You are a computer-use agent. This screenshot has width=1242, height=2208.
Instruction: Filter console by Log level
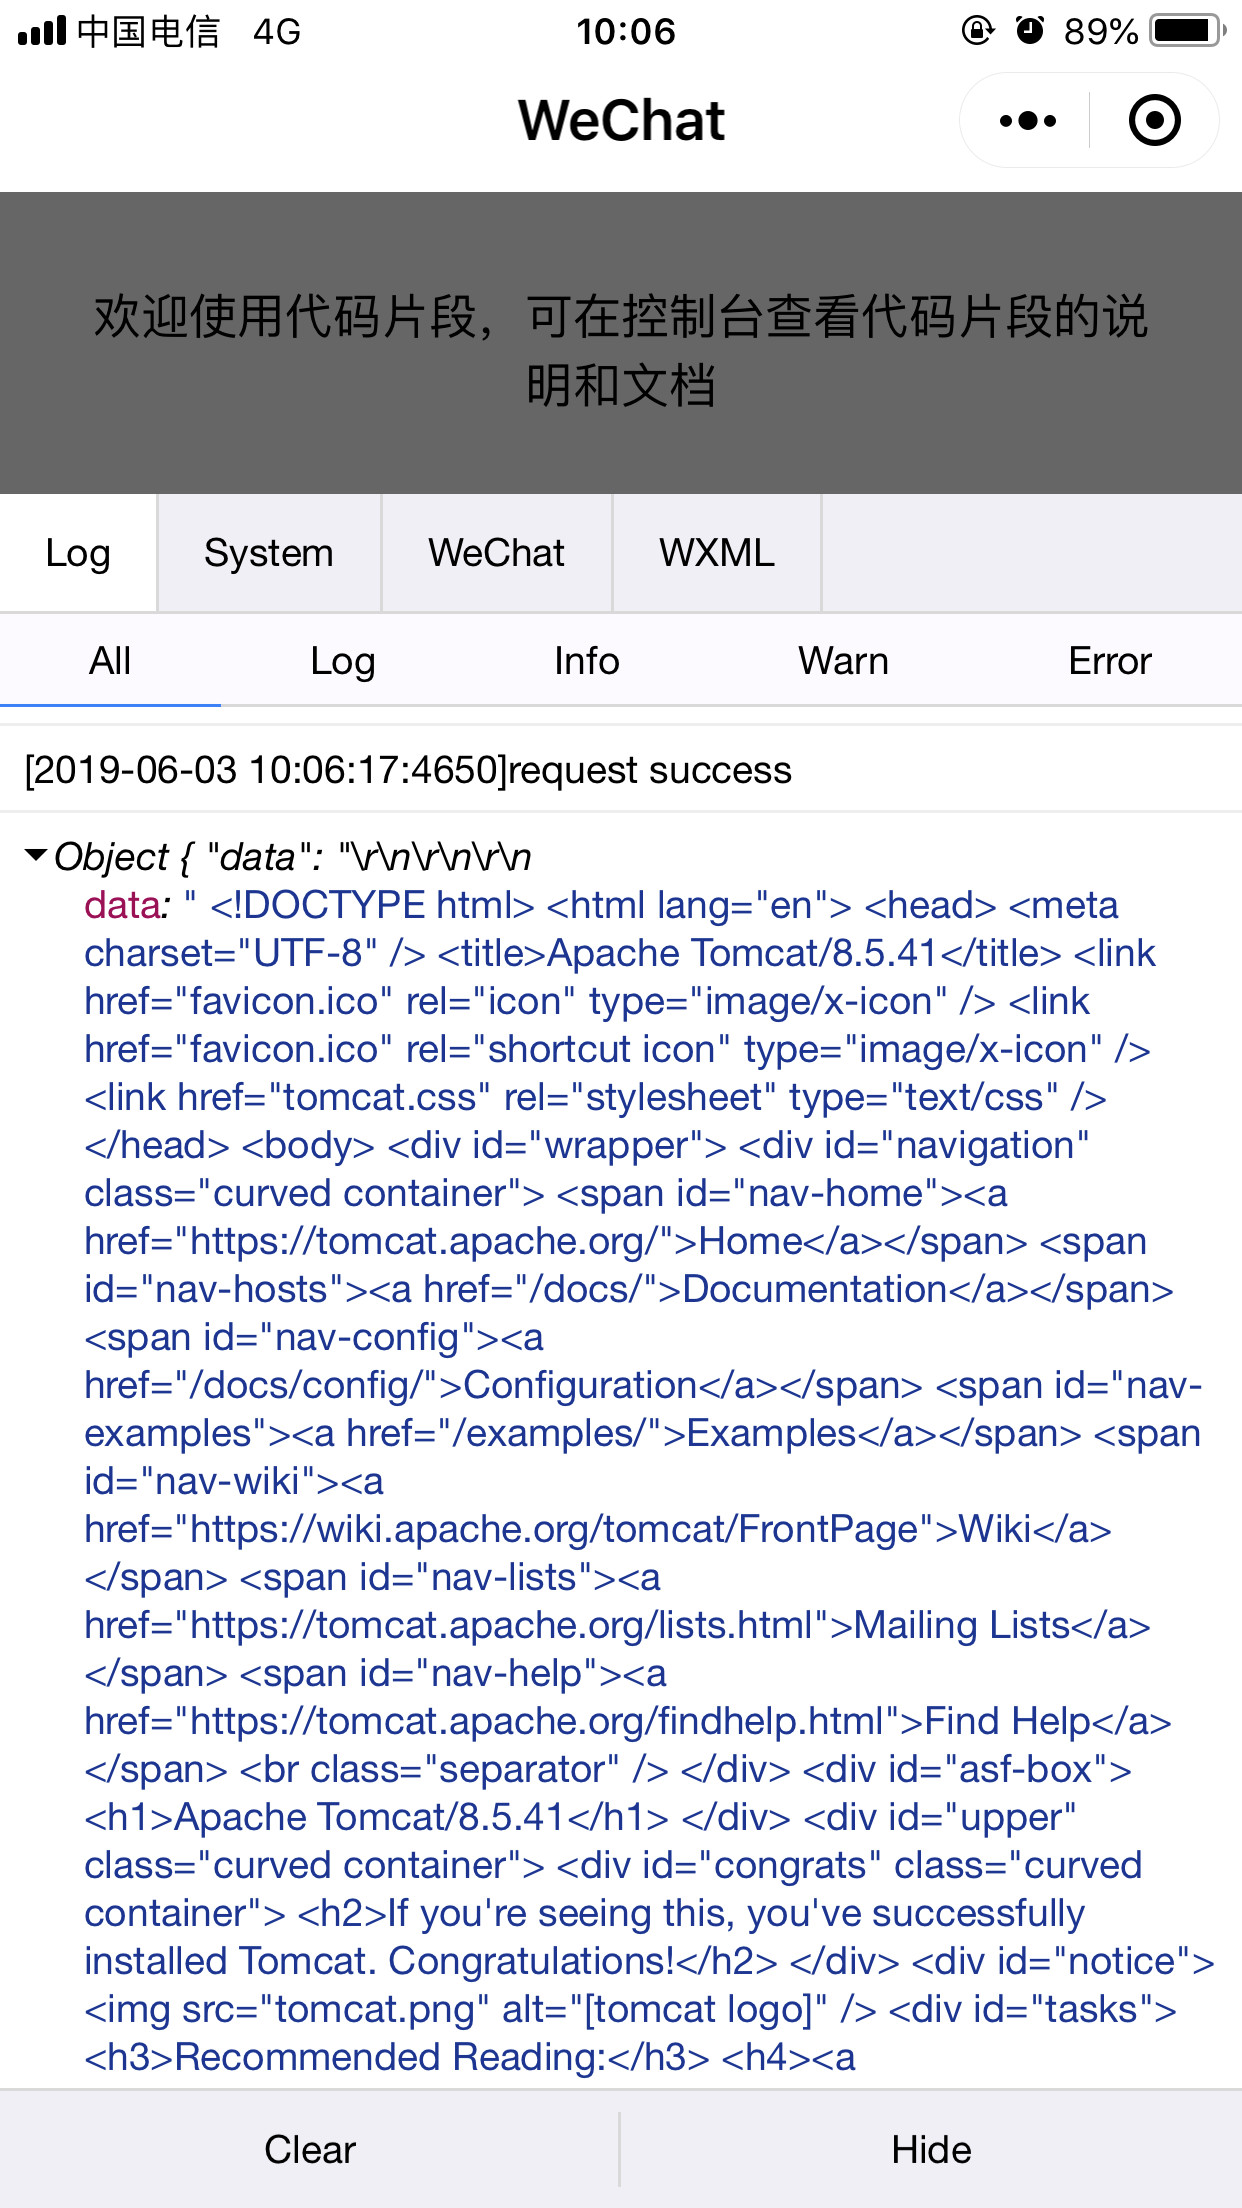[x=343, y=661]
